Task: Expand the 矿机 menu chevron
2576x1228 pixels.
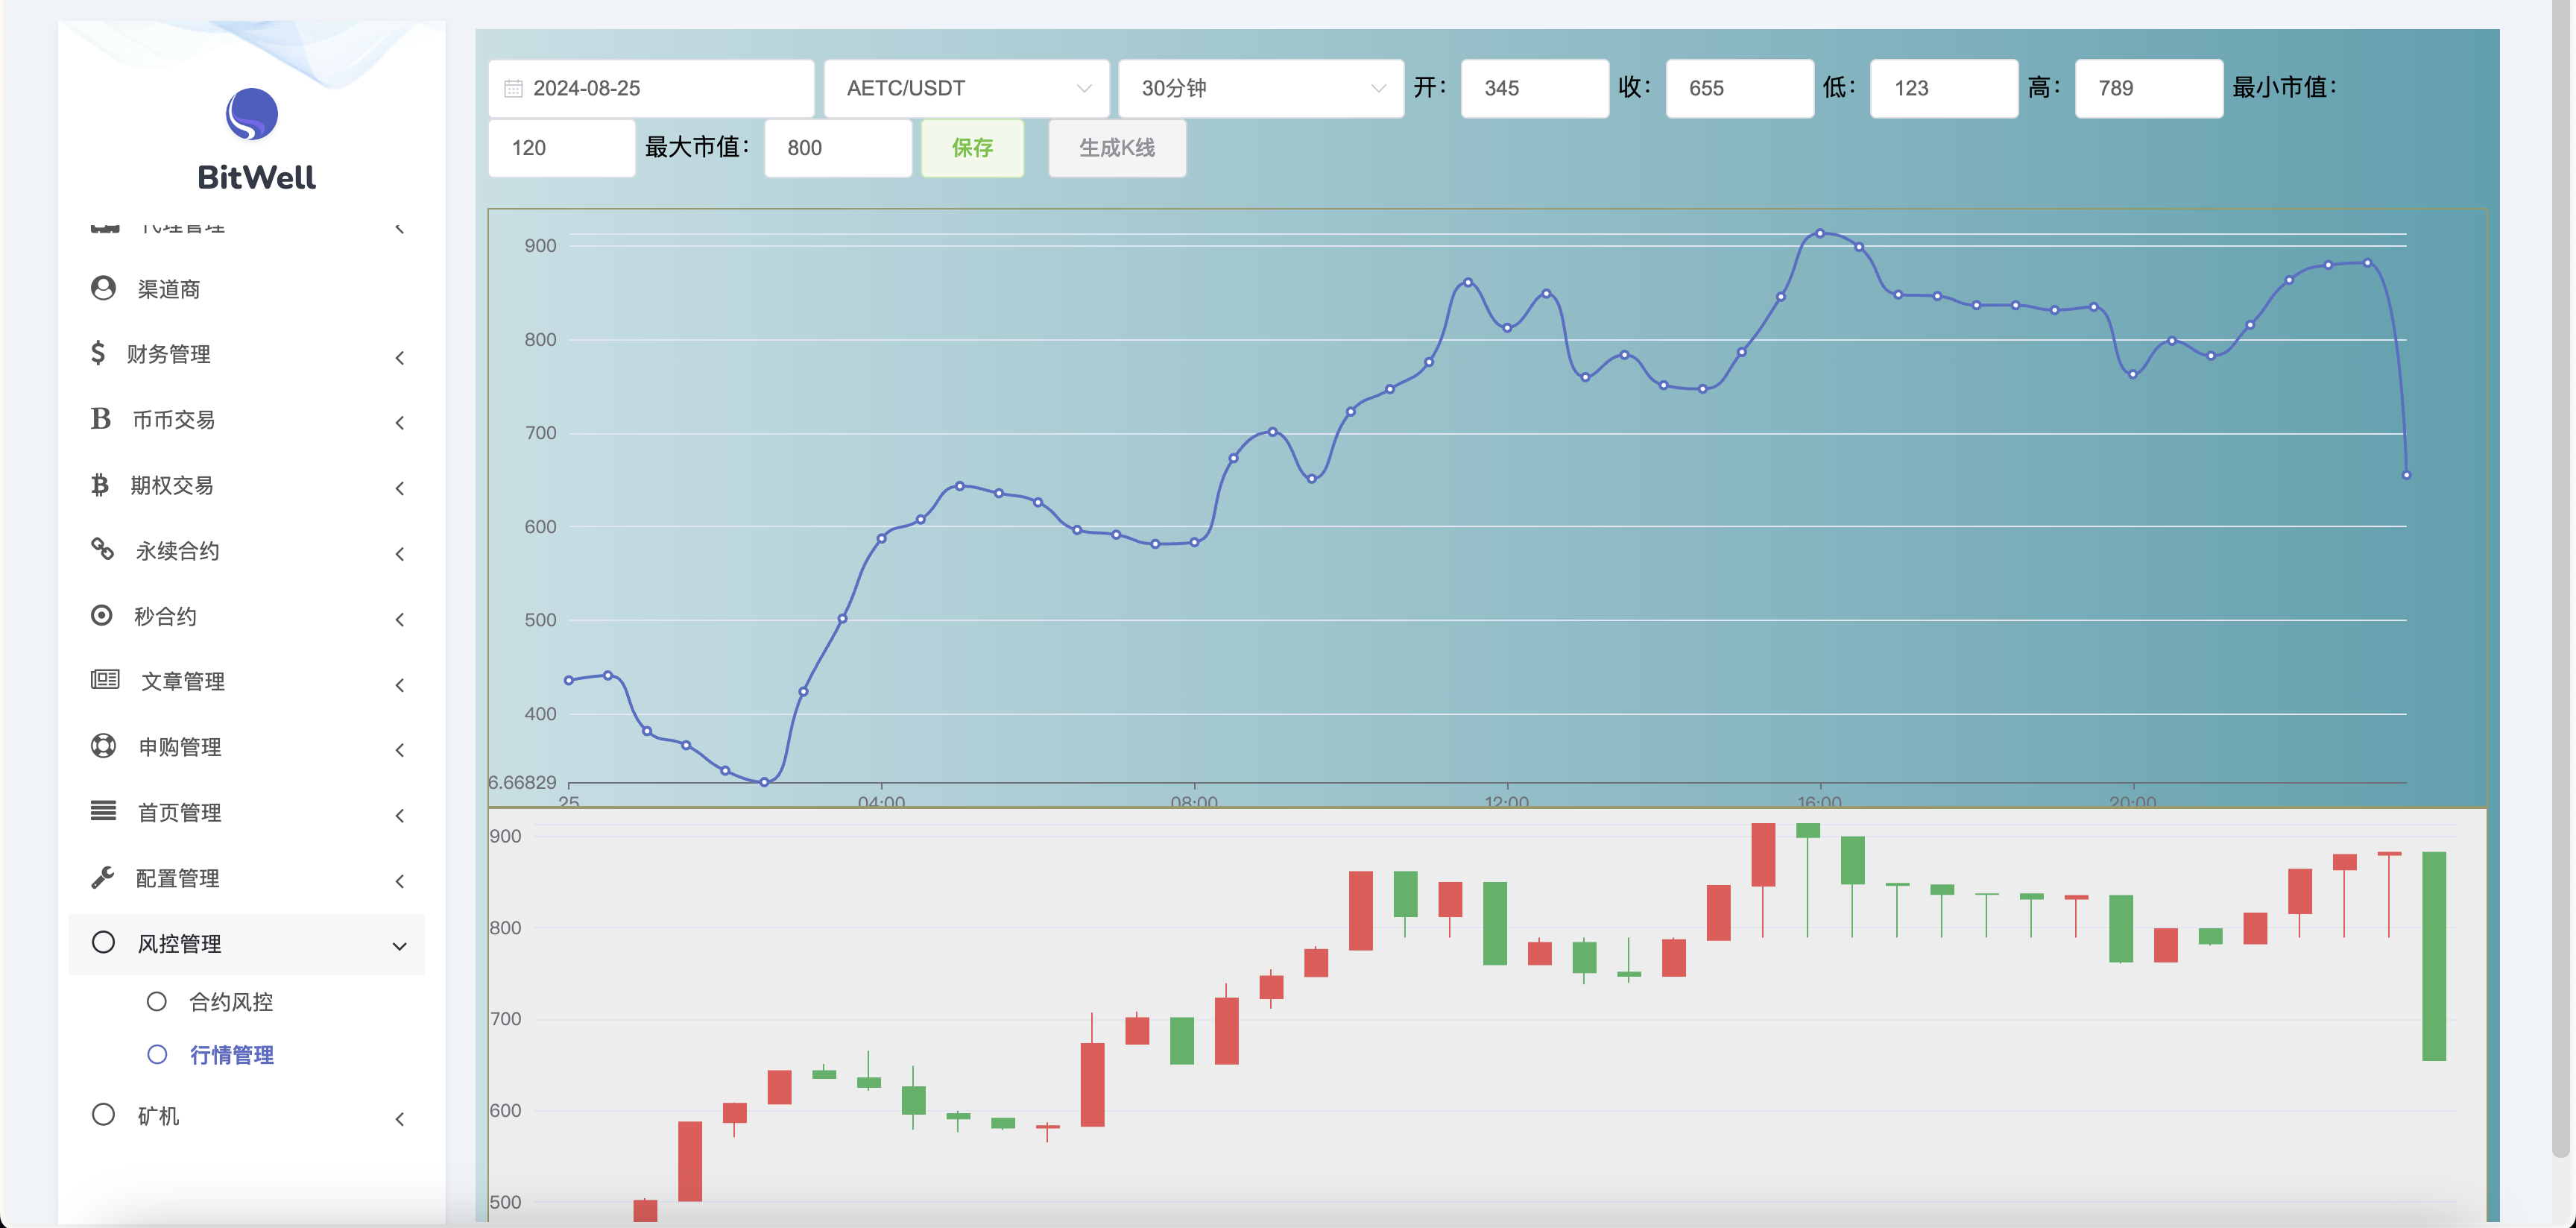Action: [400, 1119]
